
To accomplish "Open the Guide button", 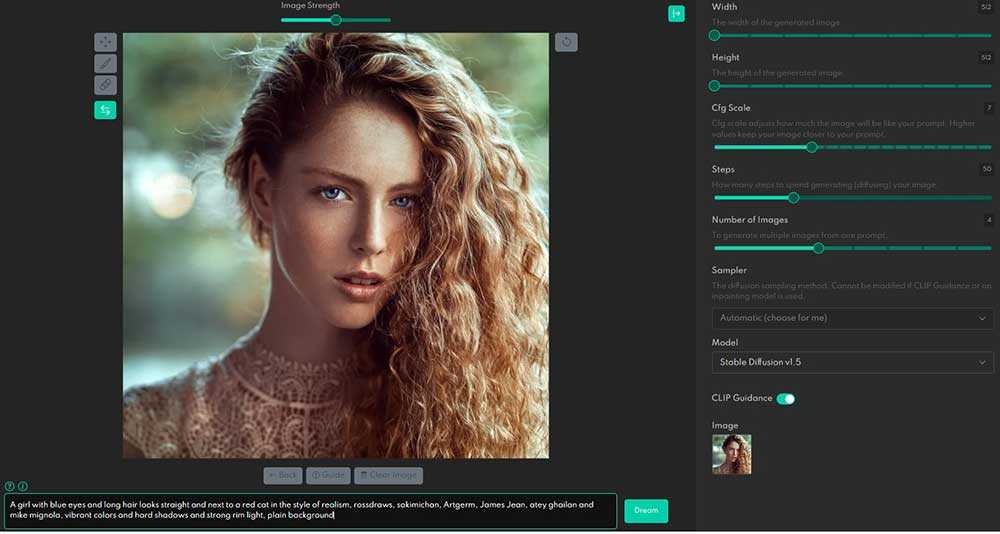I will pyautogui.click(x=328, y=476).
